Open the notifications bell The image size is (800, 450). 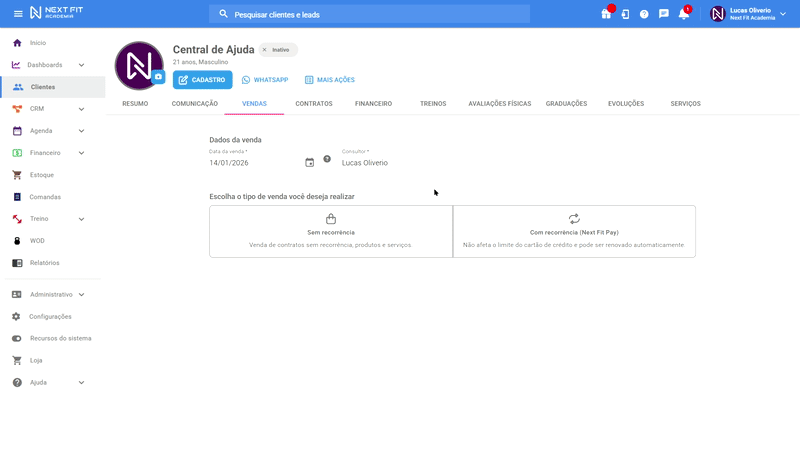[684, 14]
